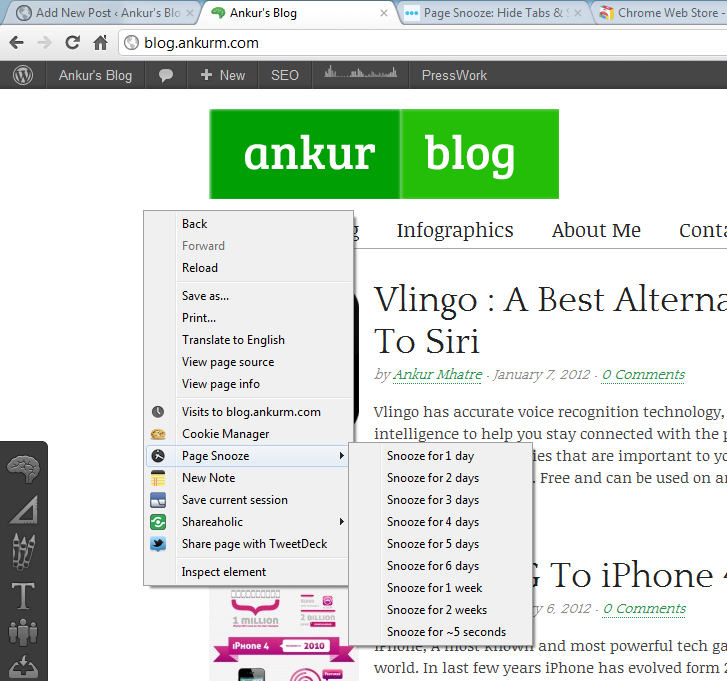
Task: Close the Page Snooze tab
Action: (x=578, y=13)
